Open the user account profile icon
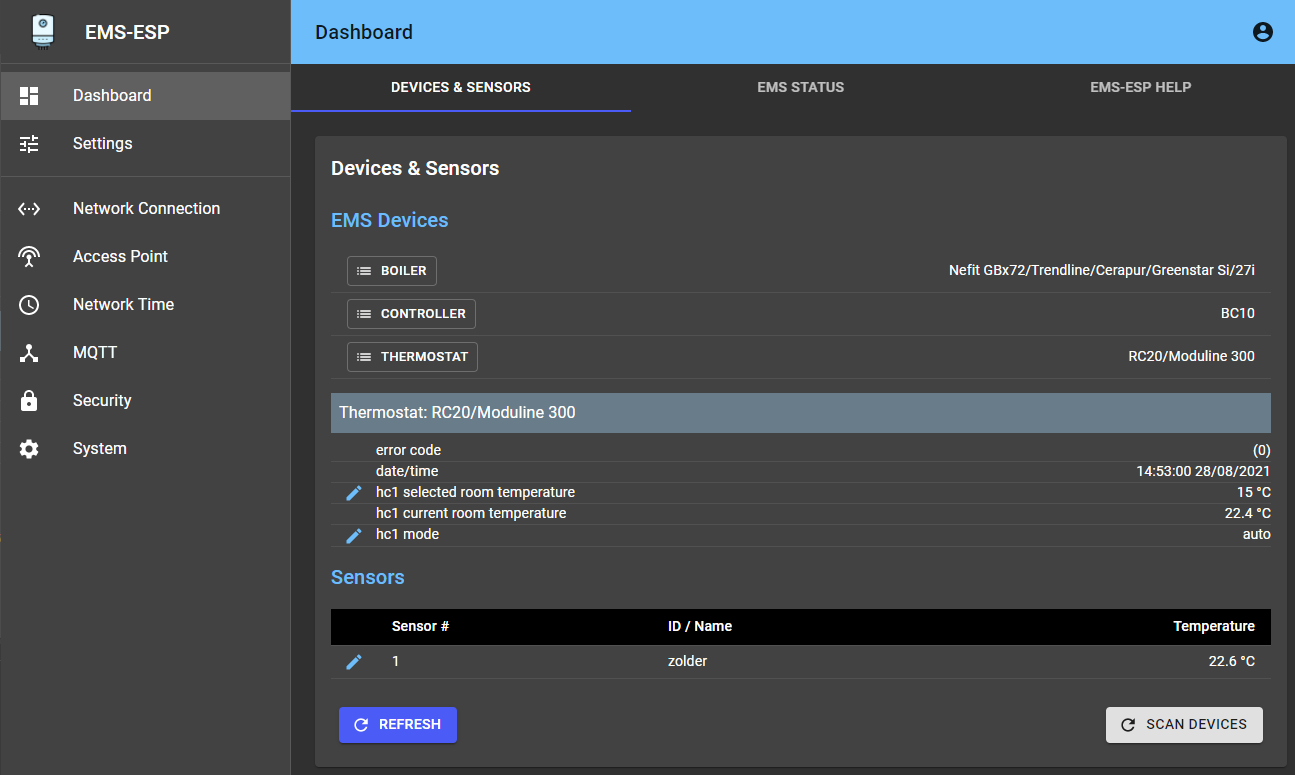1295x775 pixels. pyautogui.click(x=1262, y=32)
